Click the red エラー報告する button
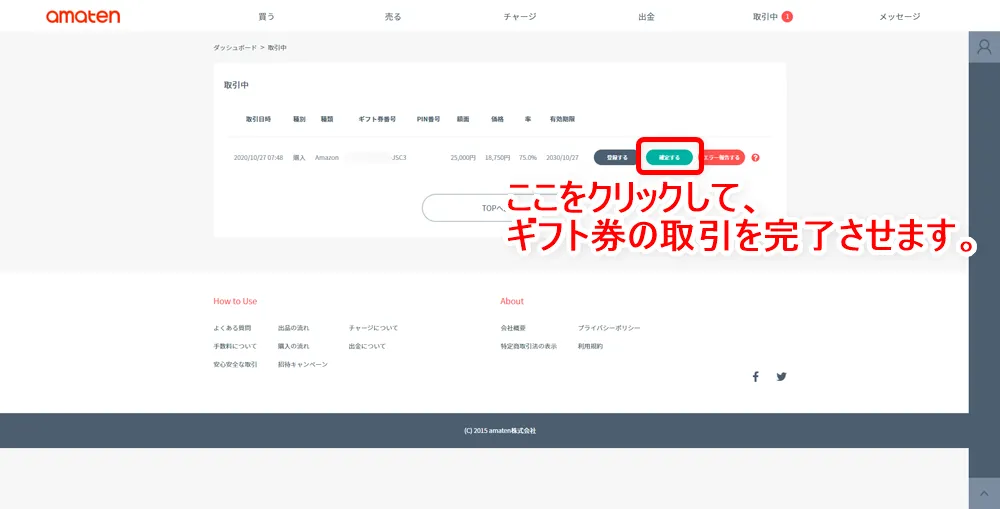 tap(722, 158)
